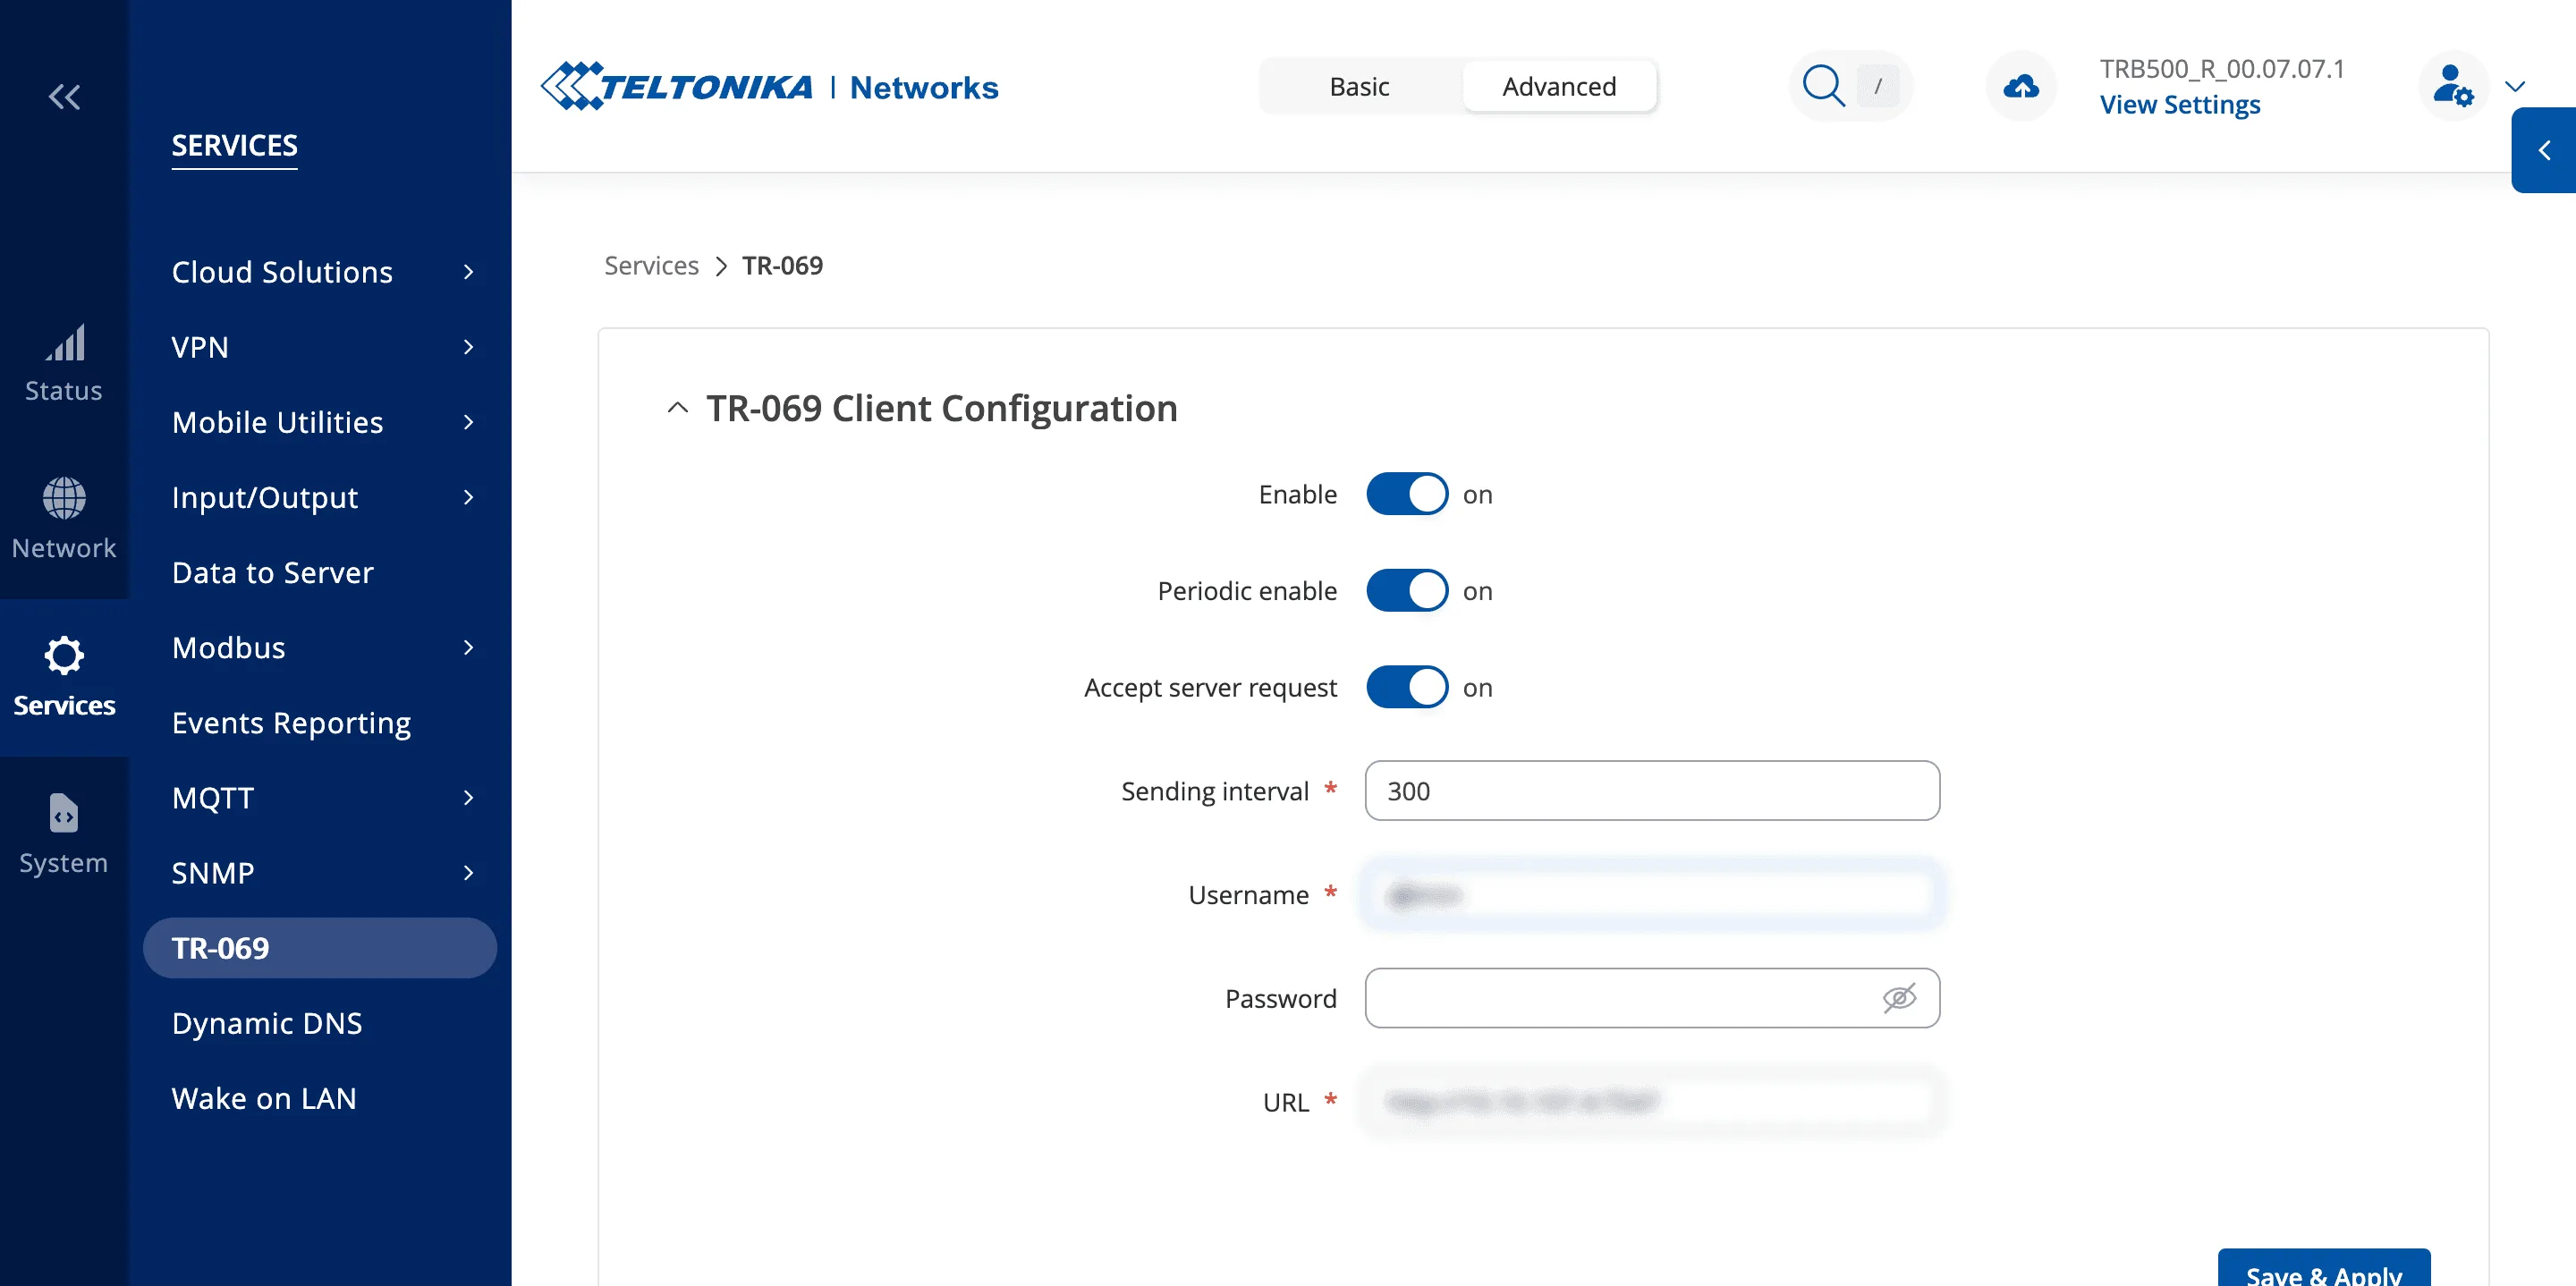Toggle the Enable switch off
This screenshot has width=2576, height=1286.
(x=1407, y=494)
